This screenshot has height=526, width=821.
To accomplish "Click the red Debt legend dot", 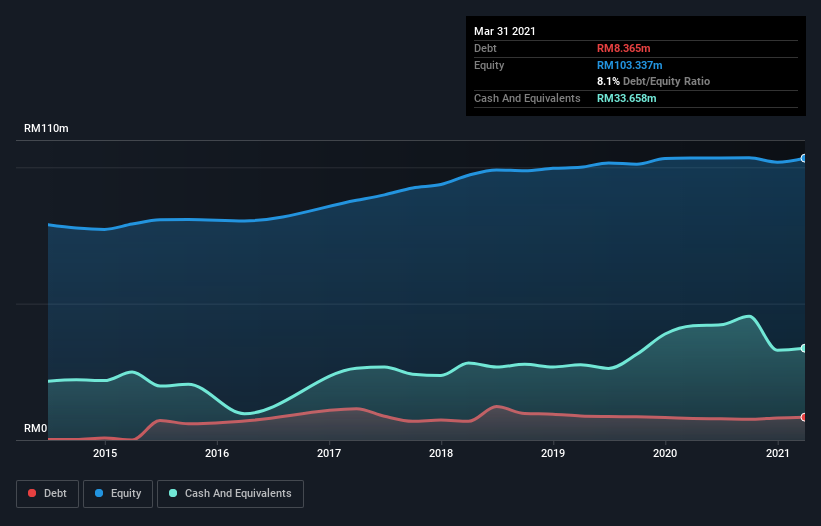I will [32, 493].
